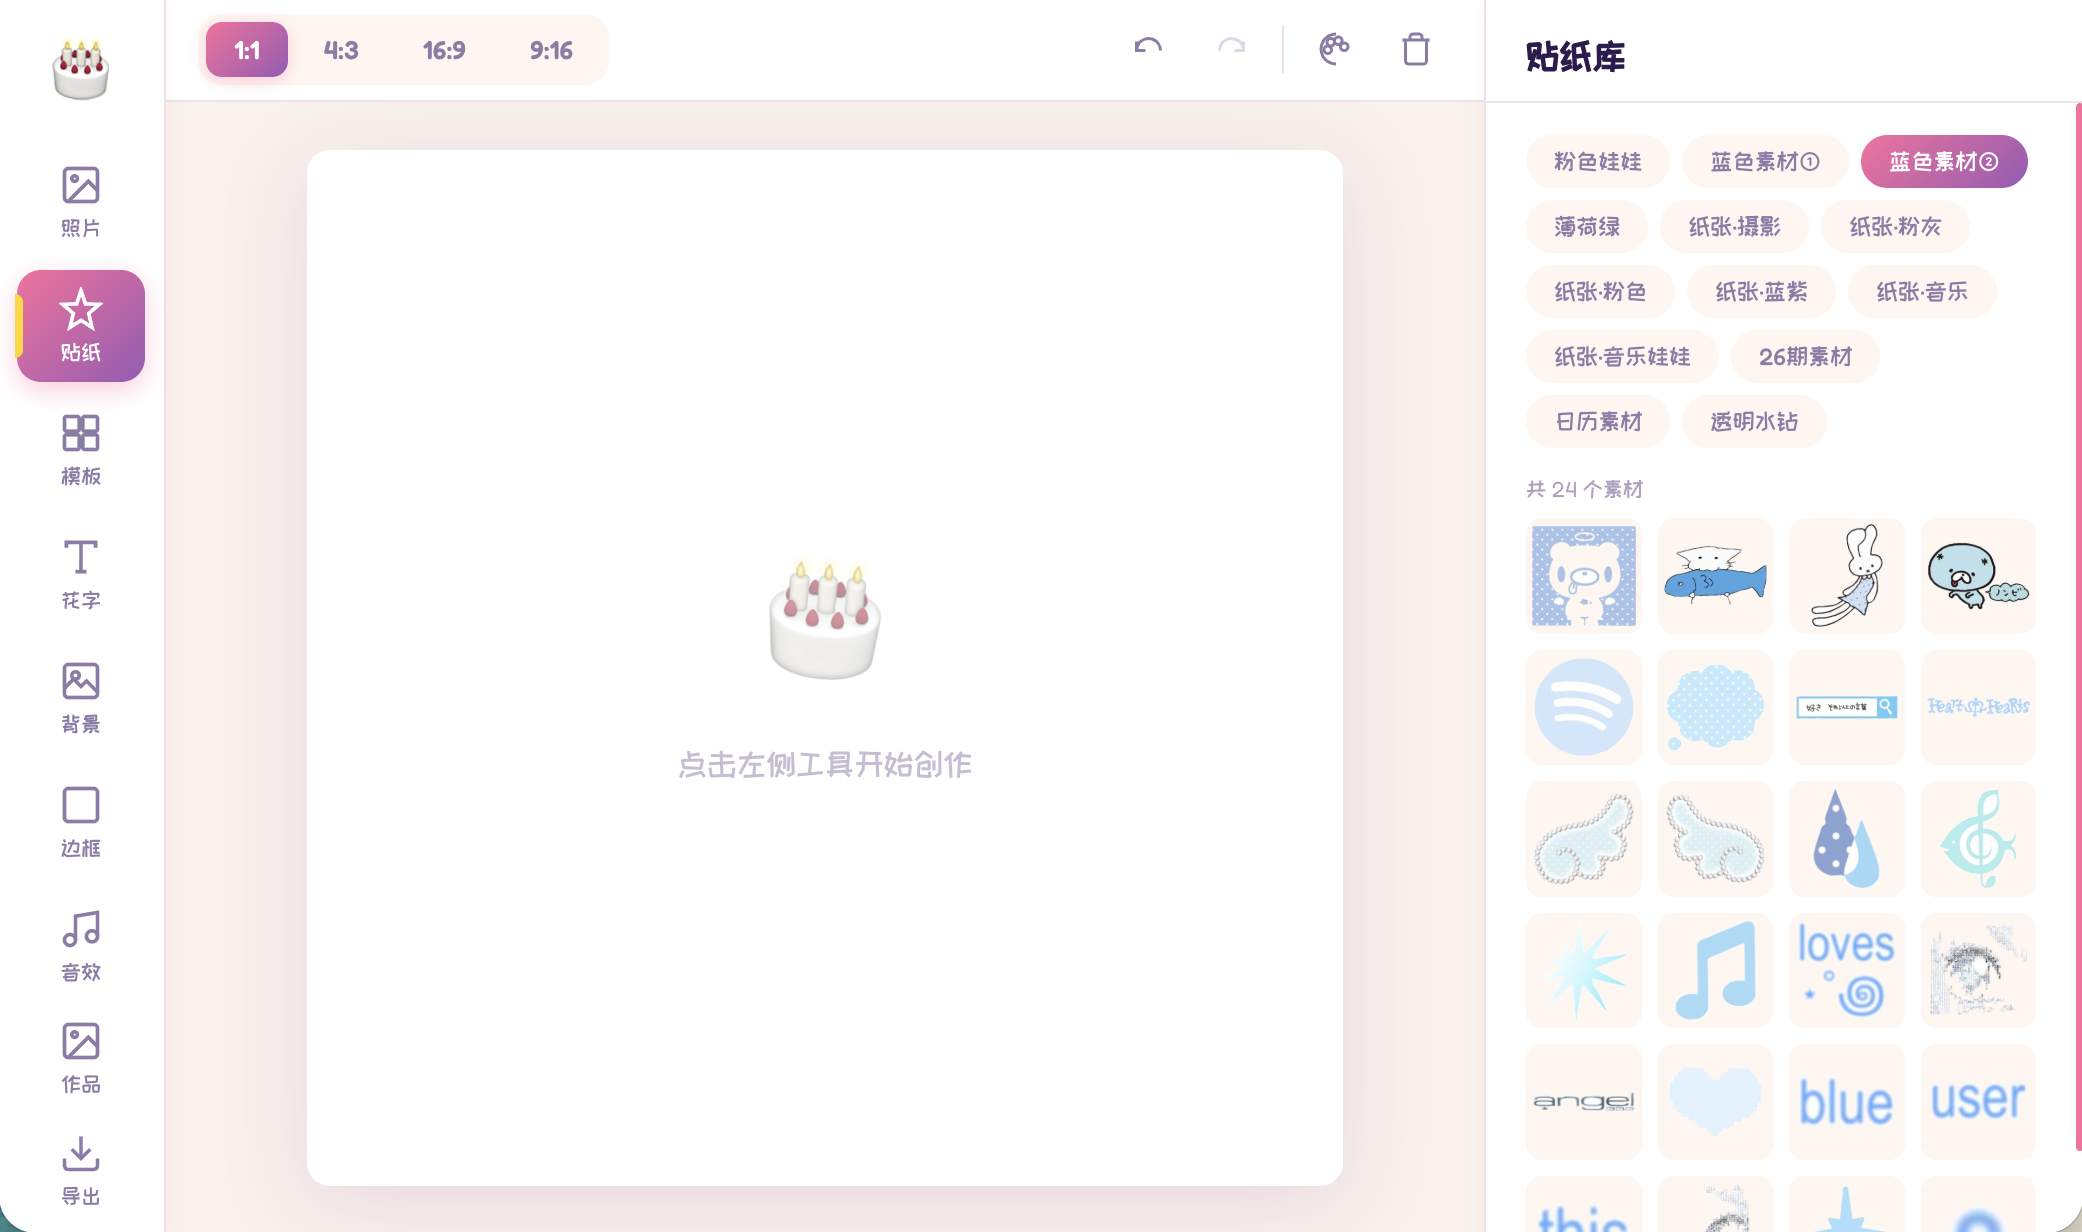Open the 花字 text tool

pos(81,573)
